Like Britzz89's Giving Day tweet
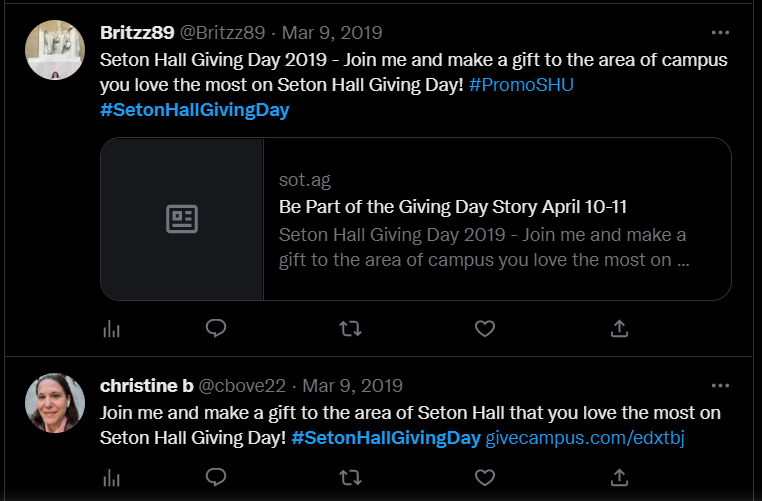Screen dimensions: 762x501 point(484,328)
